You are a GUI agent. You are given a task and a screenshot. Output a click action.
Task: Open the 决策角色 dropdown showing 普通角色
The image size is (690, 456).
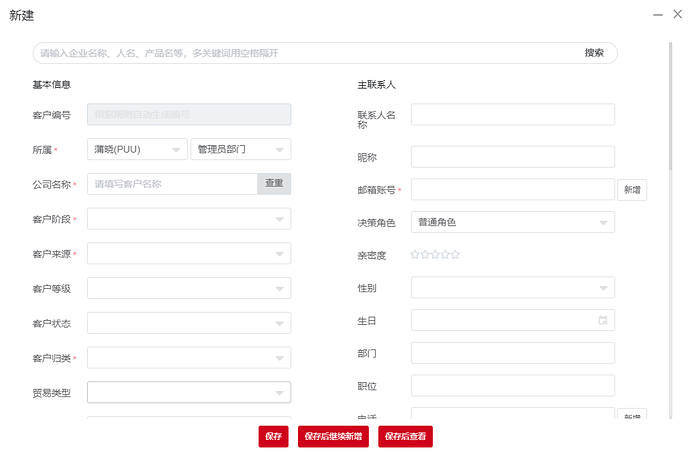tap(512, 222)
